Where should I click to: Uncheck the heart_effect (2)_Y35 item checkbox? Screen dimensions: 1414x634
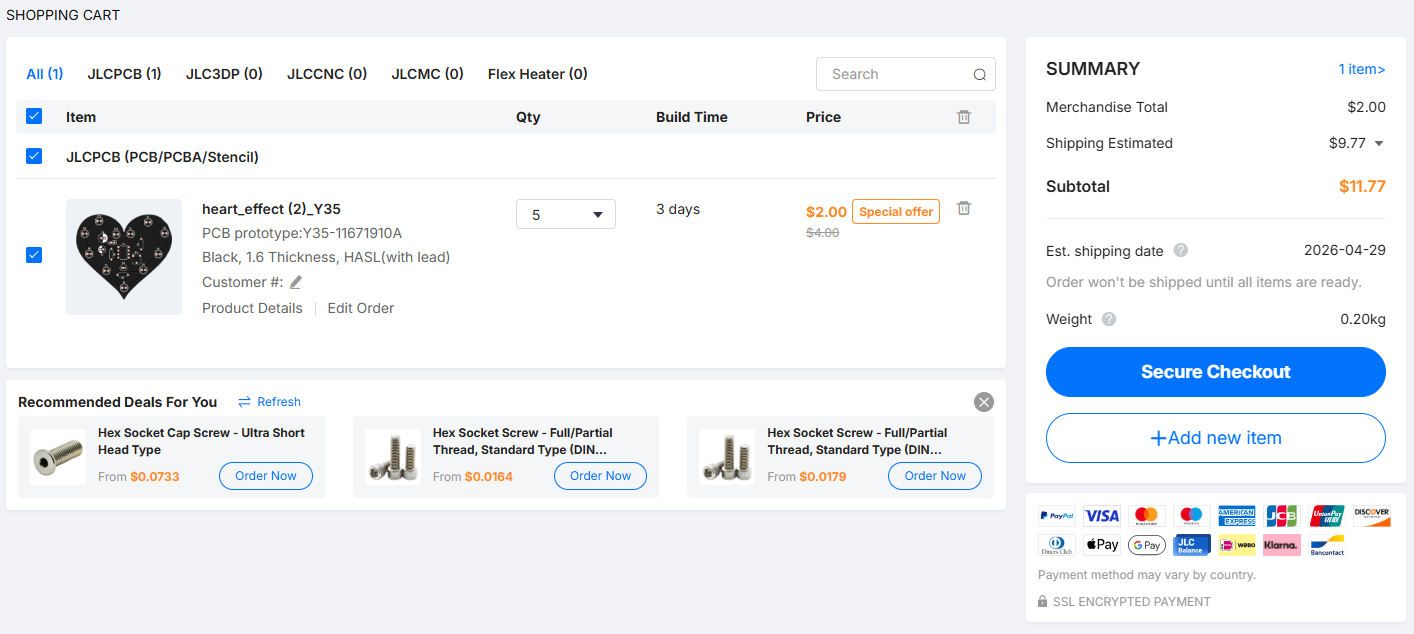click(34, 255)
